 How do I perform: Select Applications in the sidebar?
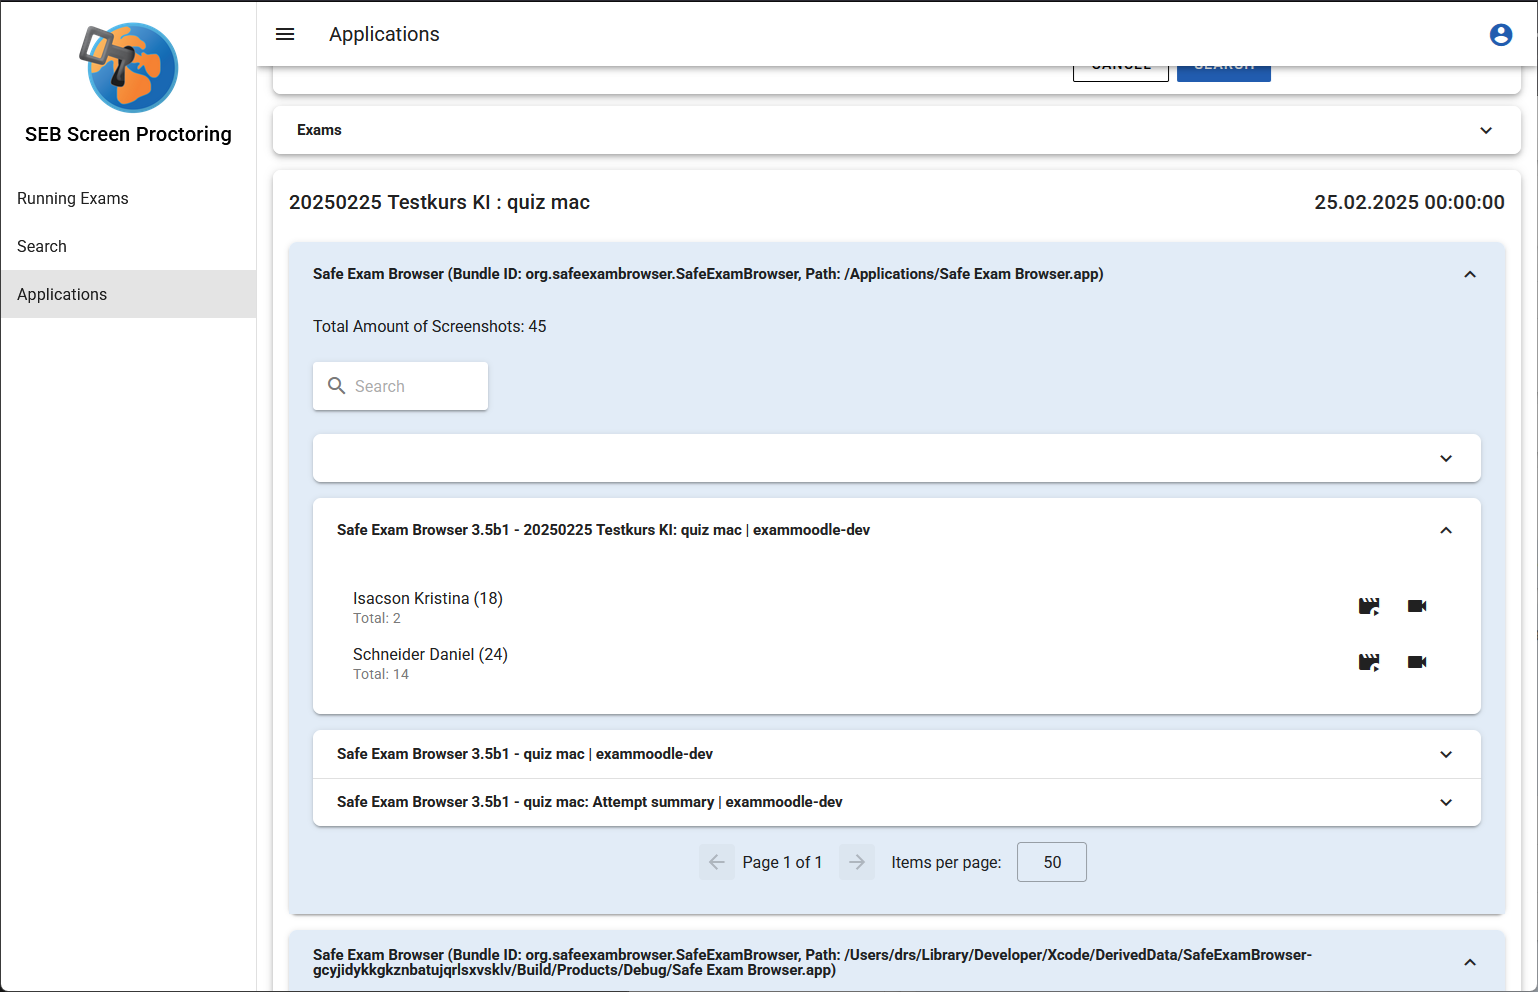pyautogui.click(x=128, y=294)
